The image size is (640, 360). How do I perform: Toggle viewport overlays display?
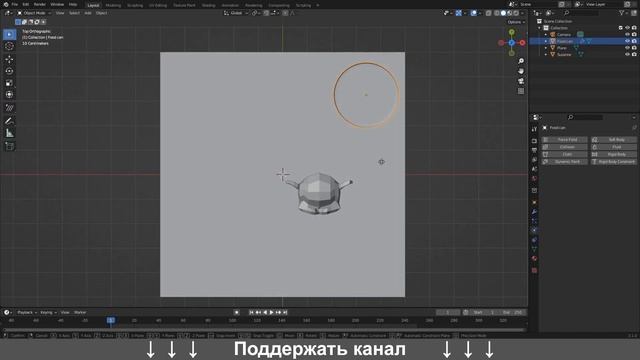click(473, 13)
